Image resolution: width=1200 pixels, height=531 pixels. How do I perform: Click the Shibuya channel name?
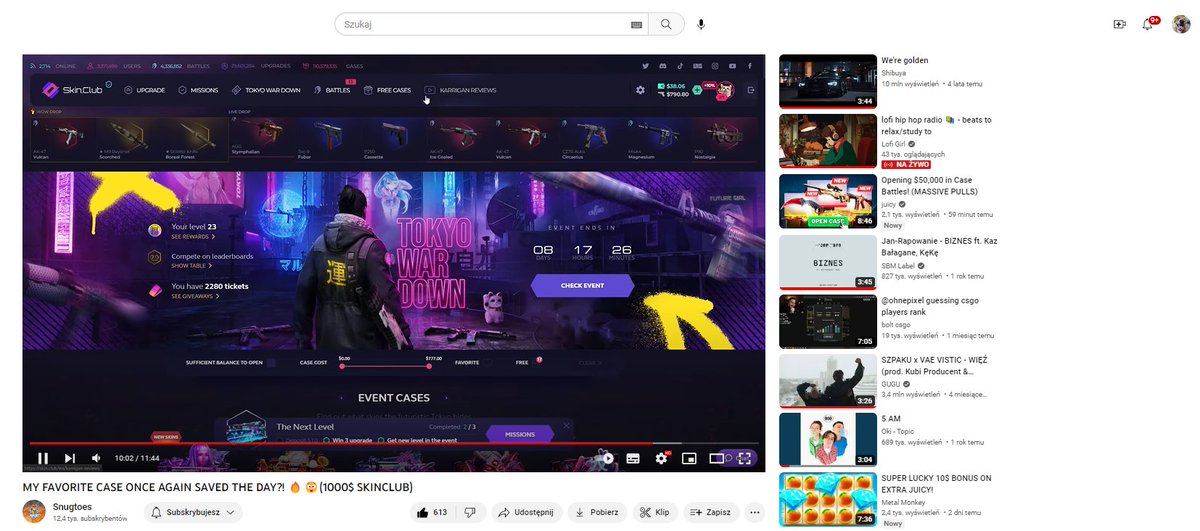tap(894, 72)
